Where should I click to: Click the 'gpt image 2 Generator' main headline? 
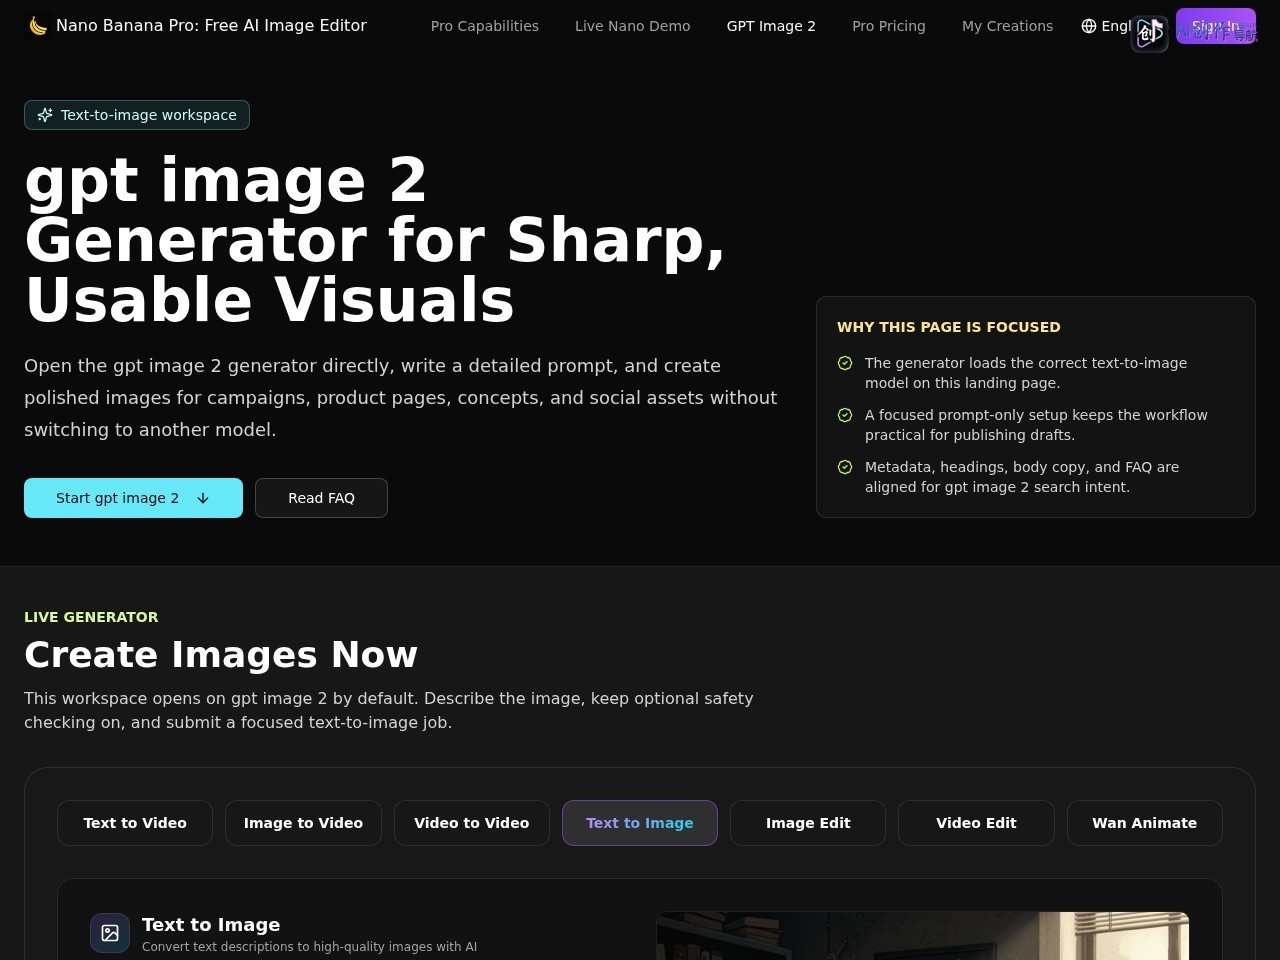point(375,240)
